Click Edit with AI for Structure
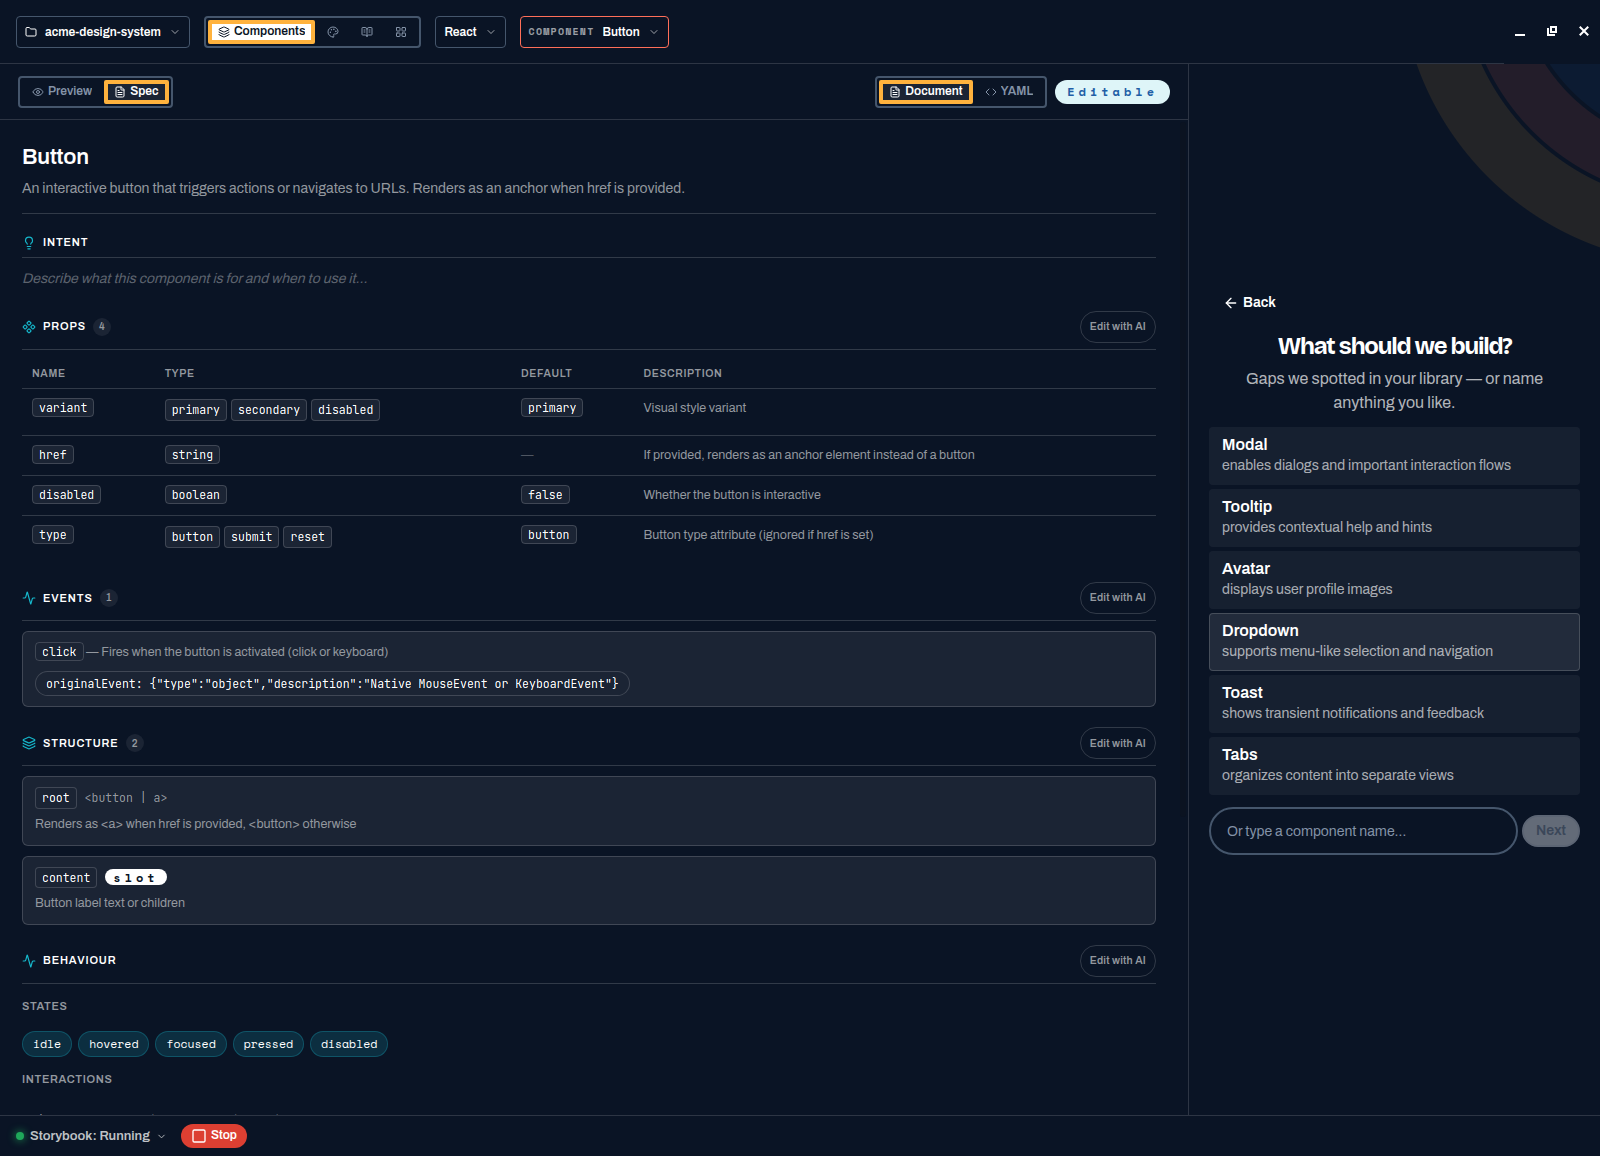Screen dimensions: 1600x1156 pos(1118,743)
